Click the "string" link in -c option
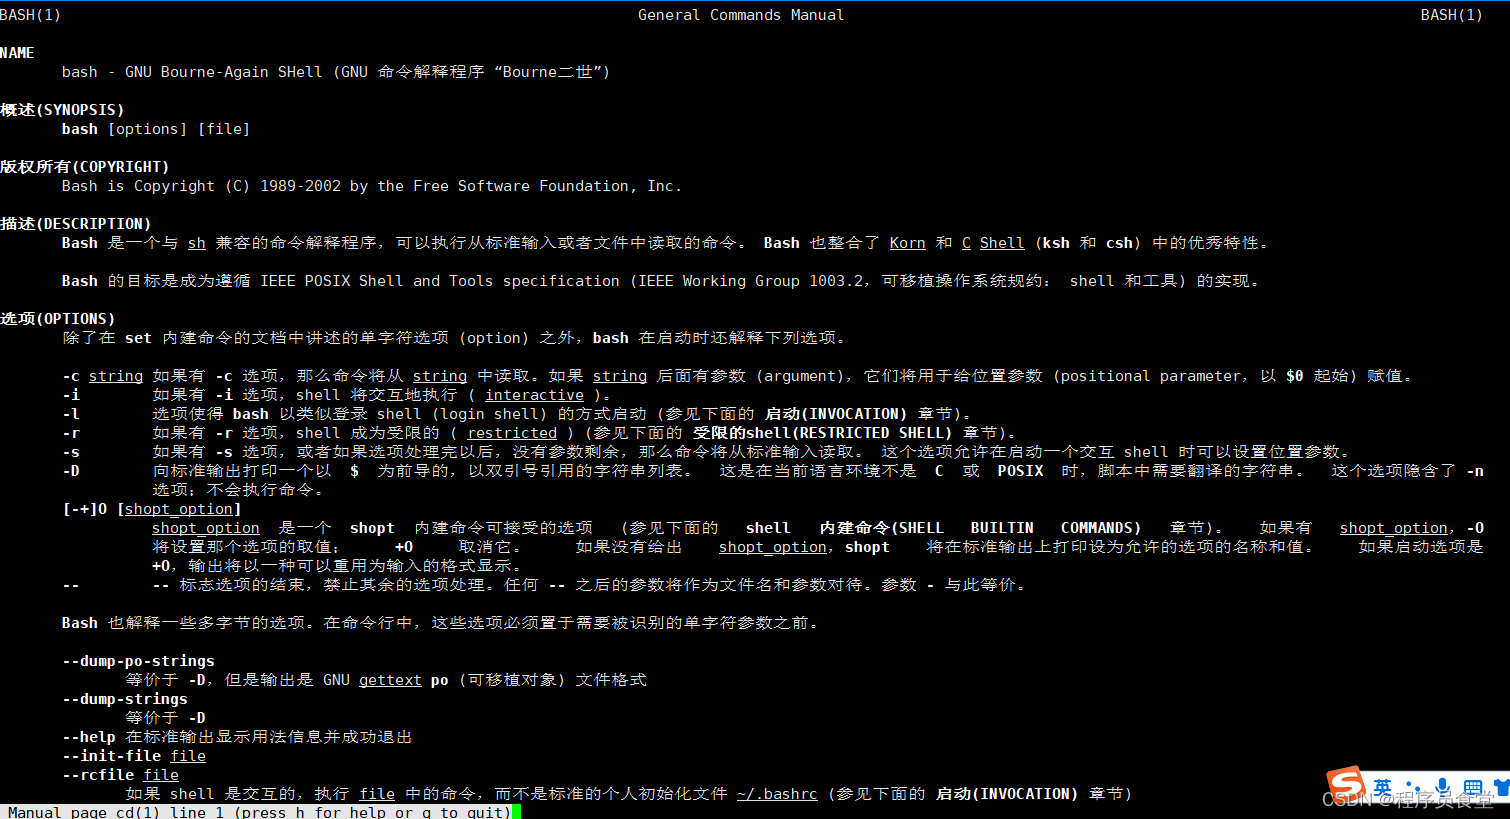1510x819 pixels. coord(115,375)
